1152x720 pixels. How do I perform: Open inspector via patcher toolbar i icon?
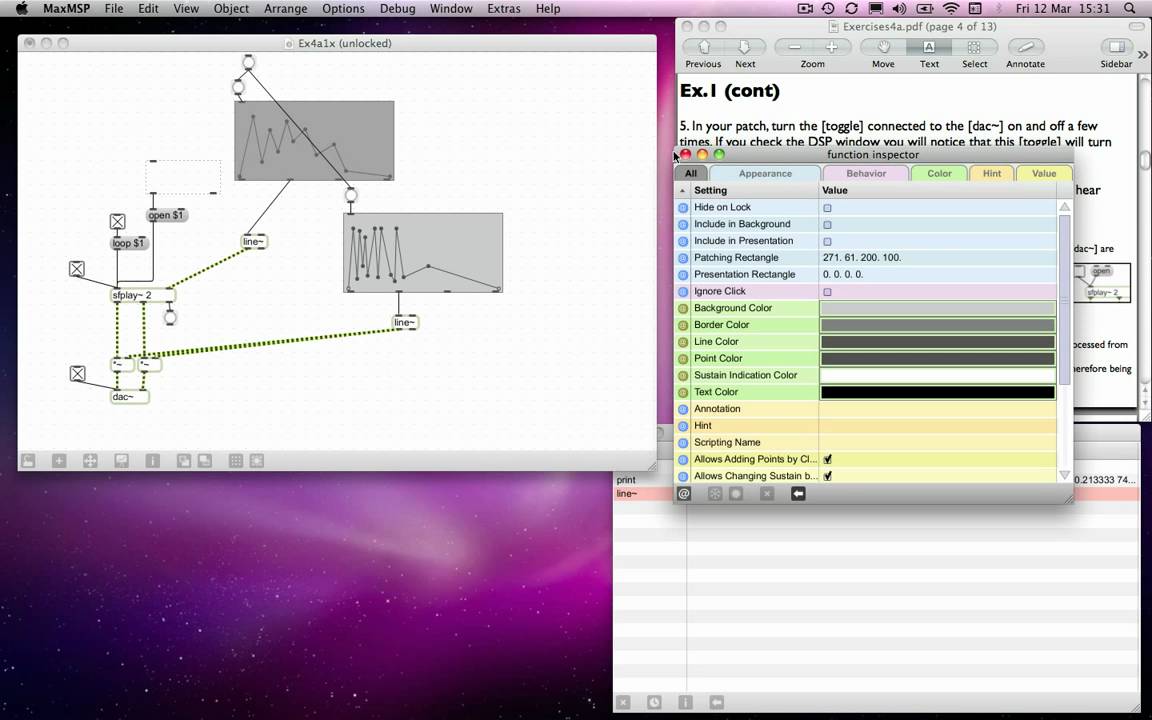tap(152, 461)
